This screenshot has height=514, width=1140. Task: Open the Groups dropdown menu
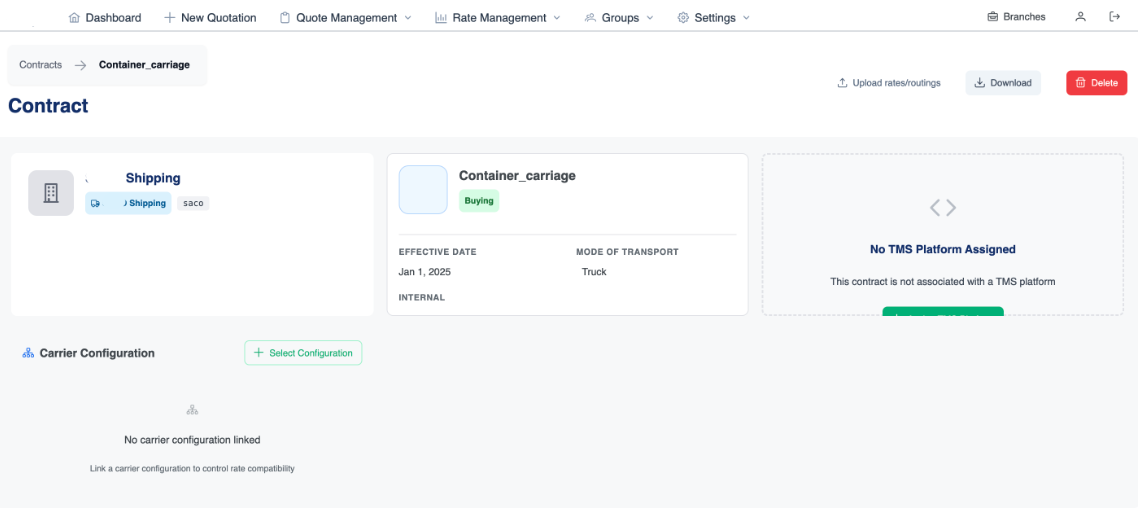click(619, 18)
